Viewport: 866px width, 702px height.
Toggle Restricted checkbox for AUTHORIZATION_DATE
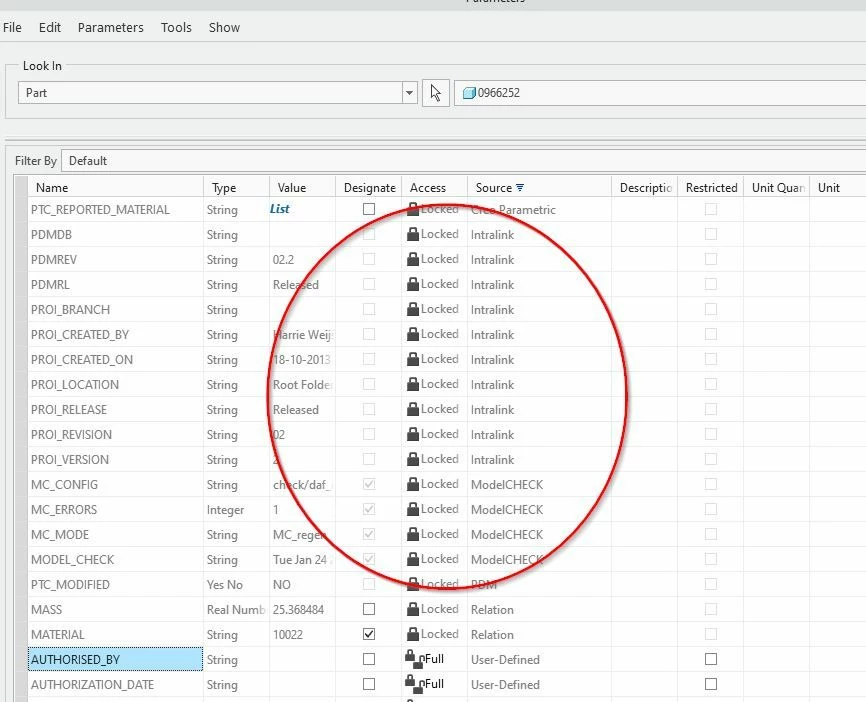pyautogui.click(x=711, y=684)
